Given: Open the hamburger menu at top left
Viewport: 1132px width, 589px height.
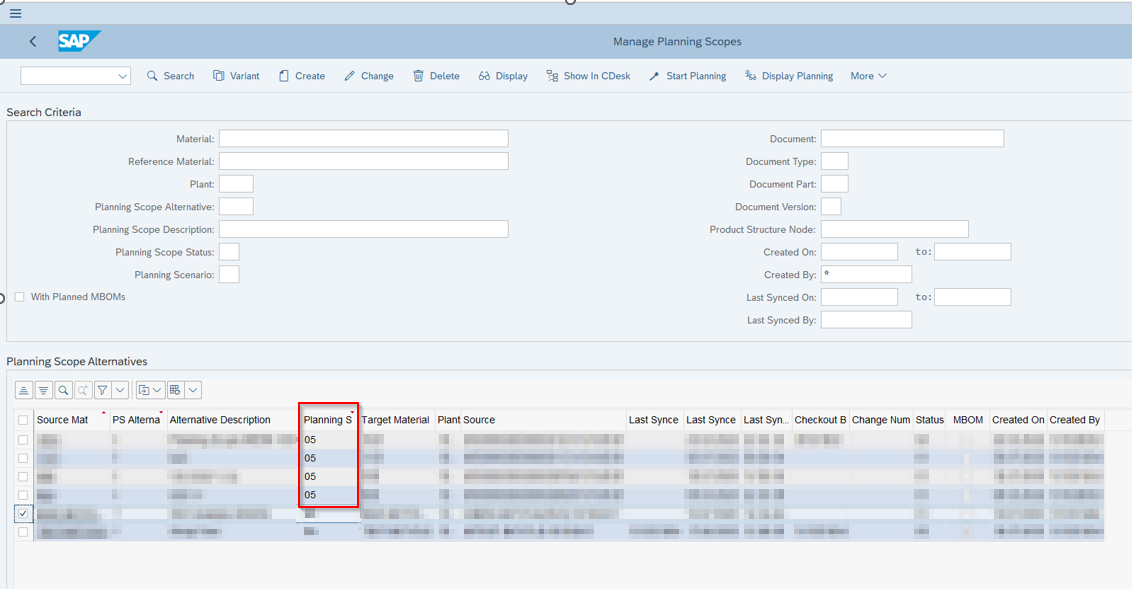Looking at the screenshot, I should [x=15, y=14].
